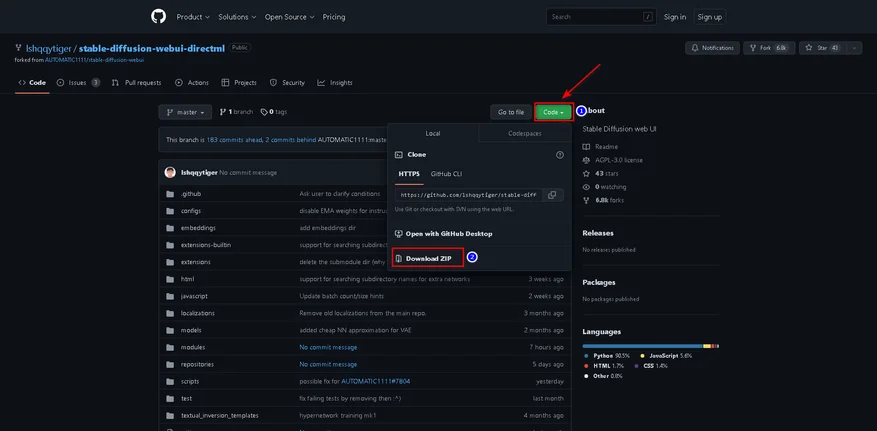Viewport: 877px width, 431px height.
Task: Switch to the Issues tab
Action: pyautogui.click(x=78, y=83)
